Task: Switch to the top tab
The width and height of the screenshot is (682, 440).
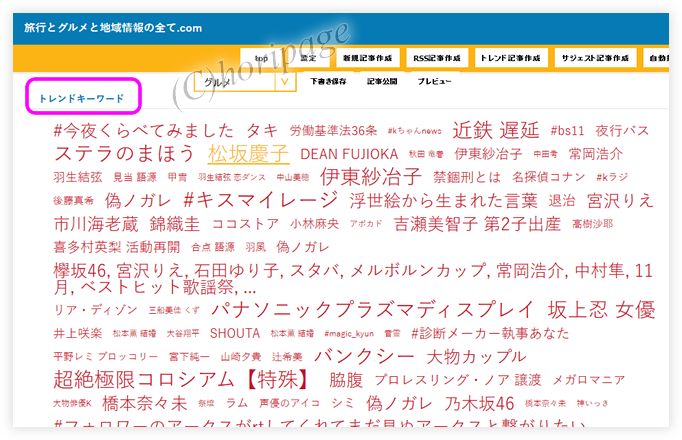Action: coord(261,58)
